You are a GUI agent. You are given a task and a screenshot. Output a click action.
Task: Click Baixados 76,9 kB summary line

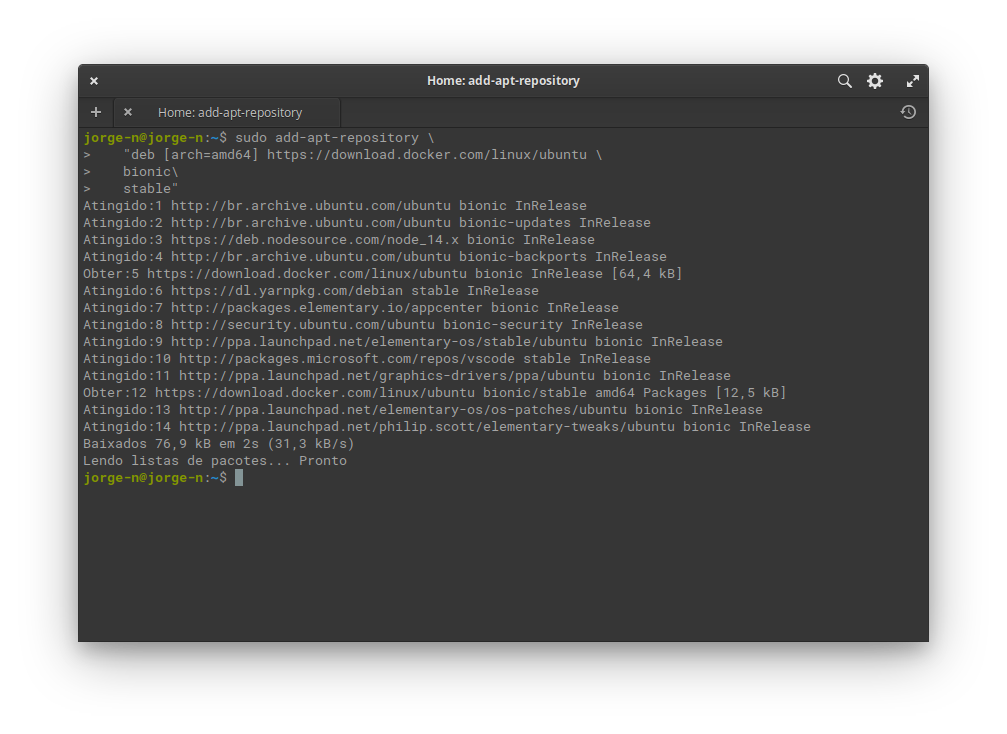point(219,444)
